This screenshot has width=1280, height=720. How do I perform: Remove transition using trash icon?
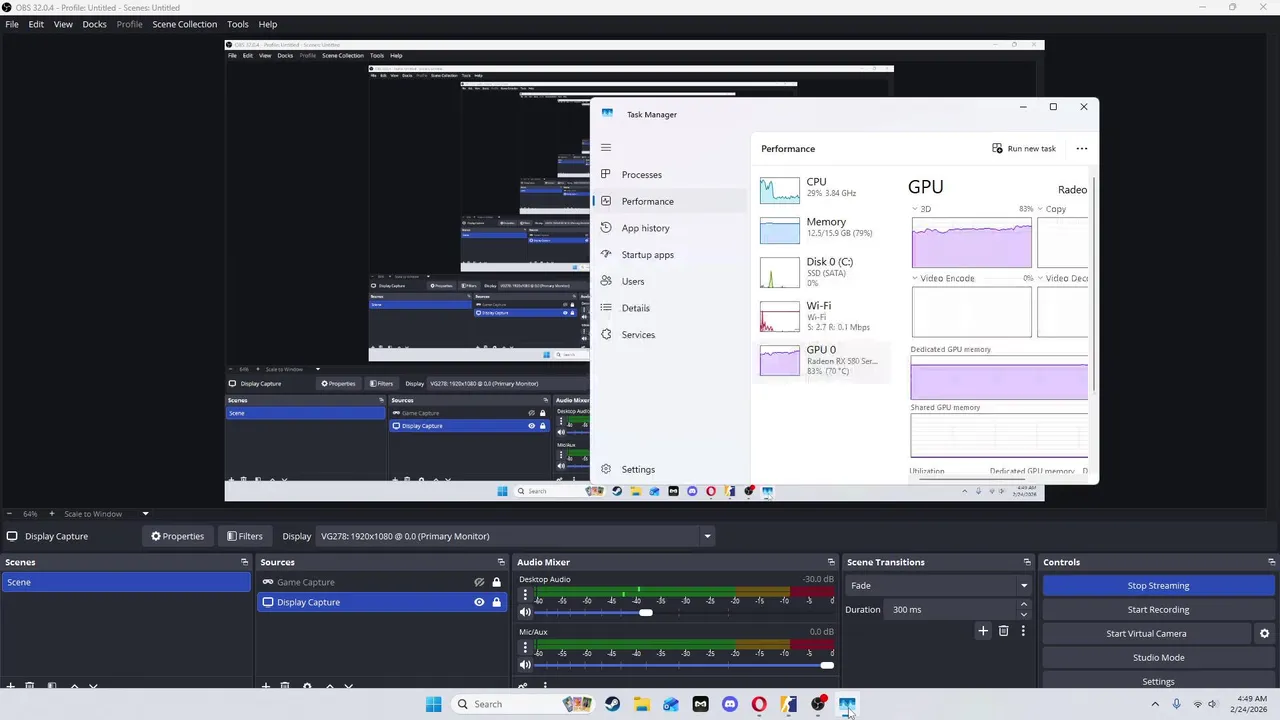point(1003,631)
